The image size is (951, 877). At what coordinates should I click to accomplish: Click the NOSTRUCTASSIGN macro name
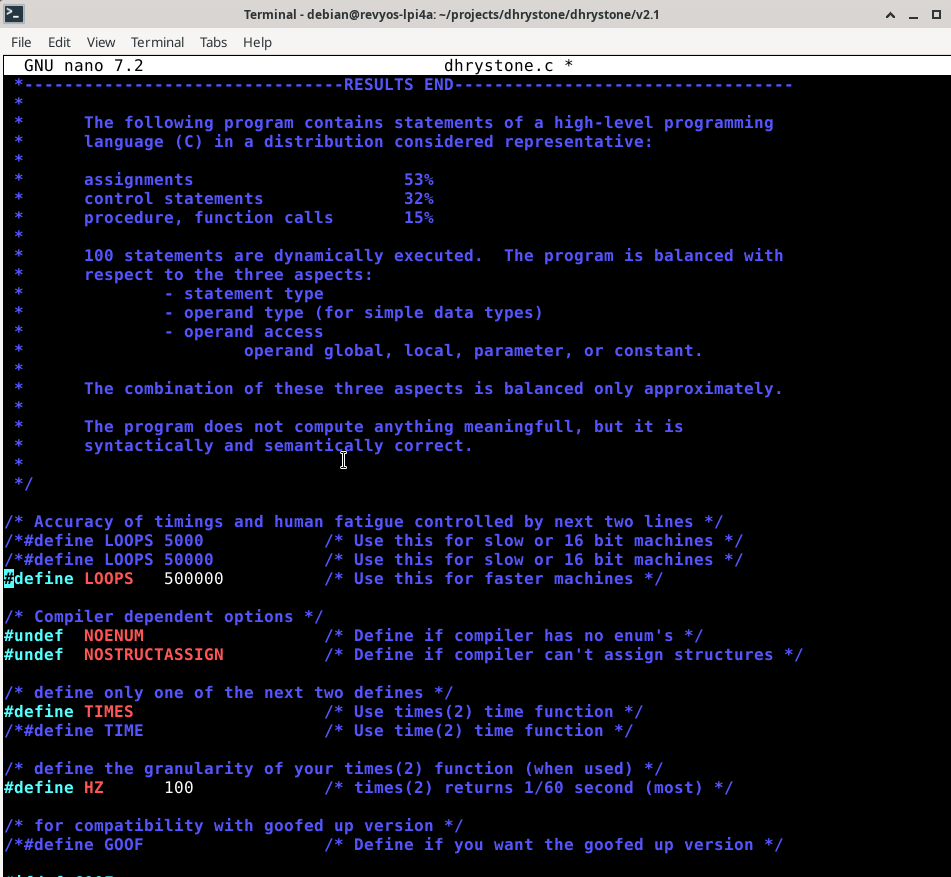pos(153,655)
